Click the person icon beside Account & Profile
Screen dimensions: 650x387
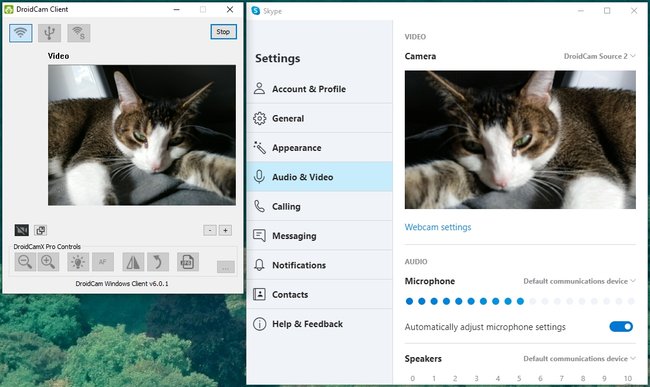tap(260, 88)
